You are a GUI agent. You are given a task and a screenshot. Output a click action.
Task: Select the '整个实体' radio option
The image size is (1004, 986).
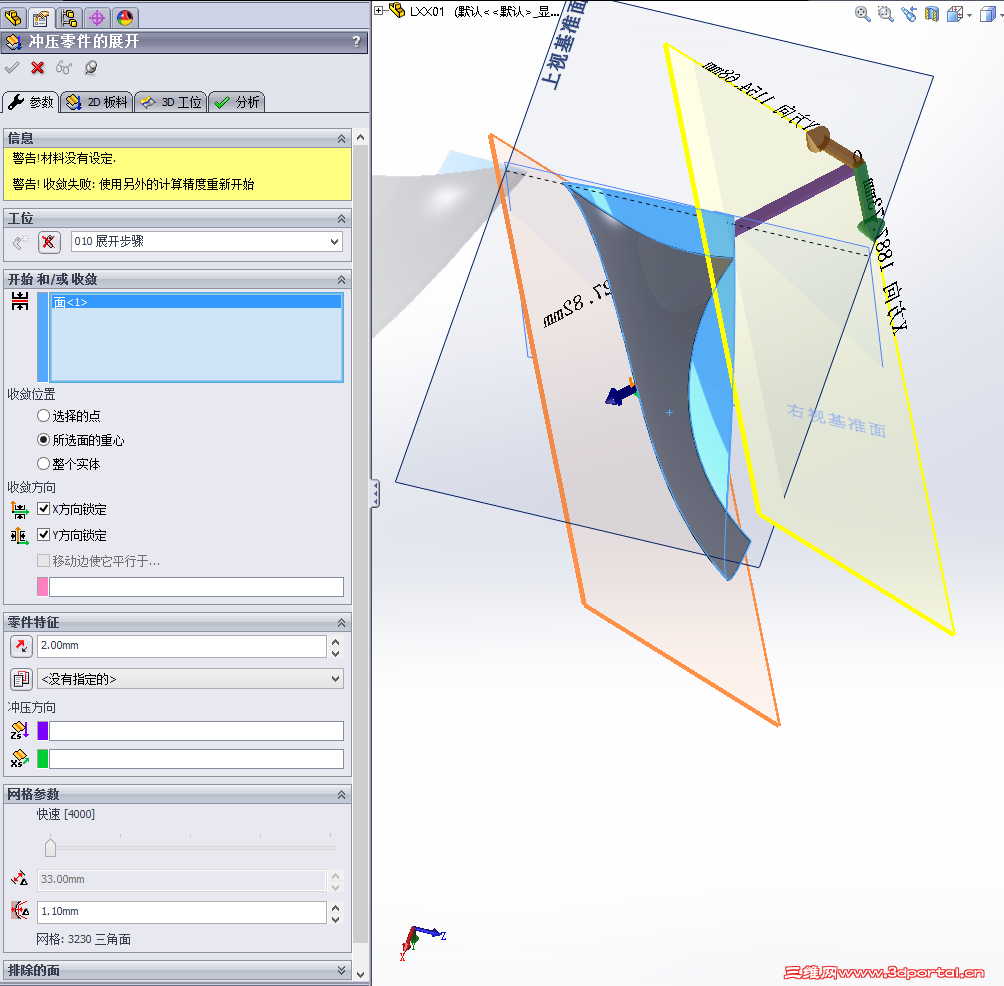coord(43,464)
